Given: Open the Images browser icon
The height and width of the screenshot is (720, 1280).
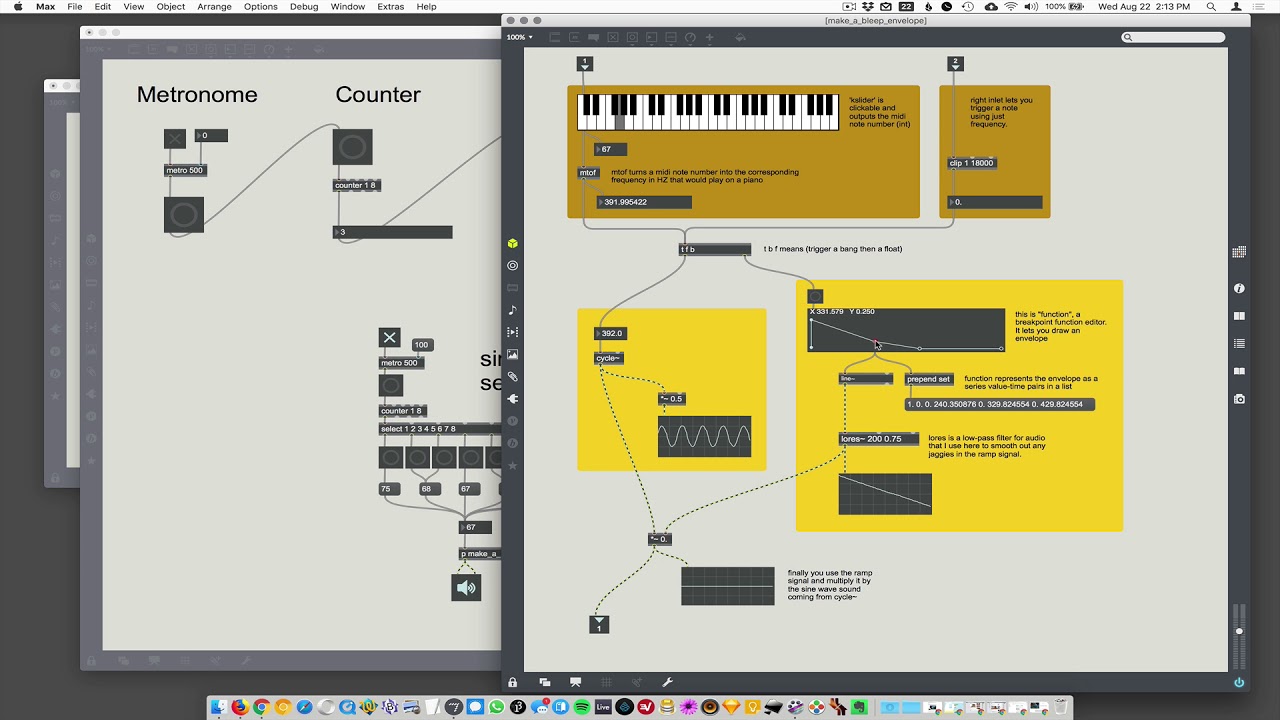Looking at the screenshot, I should tap(512, 354).
